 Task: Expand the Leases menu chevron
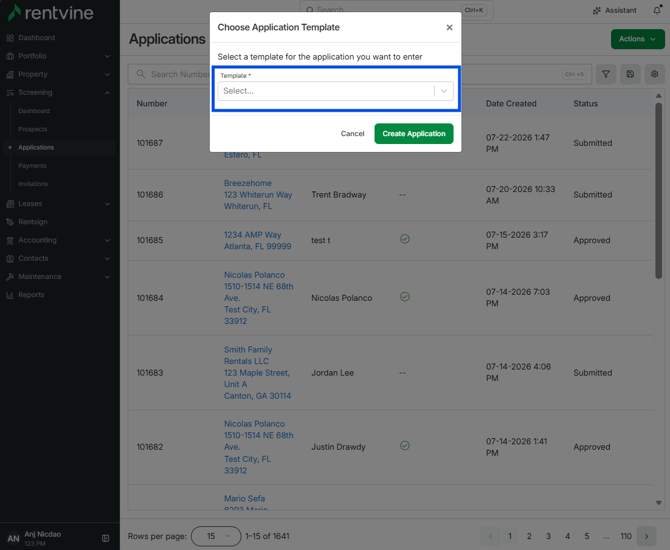pos(107,204)
